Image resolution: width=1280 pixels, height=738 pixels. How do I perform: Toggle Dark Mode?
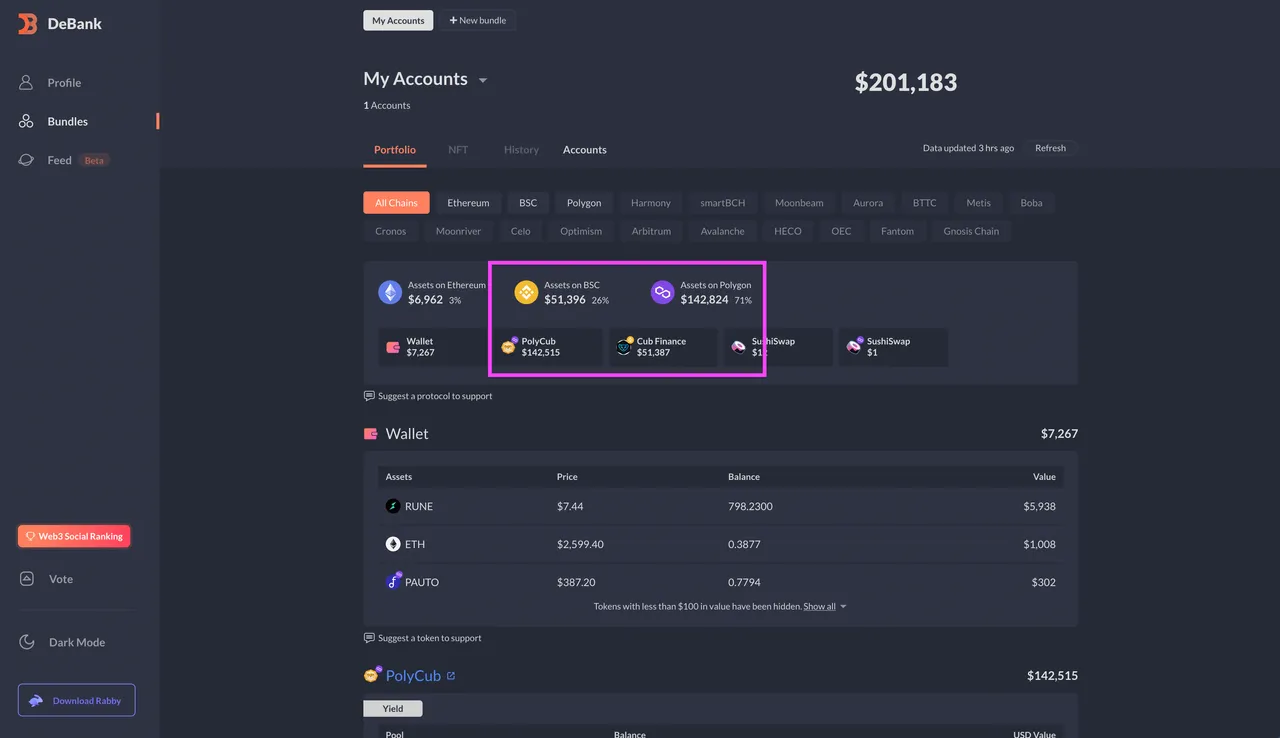pos(79,642)
